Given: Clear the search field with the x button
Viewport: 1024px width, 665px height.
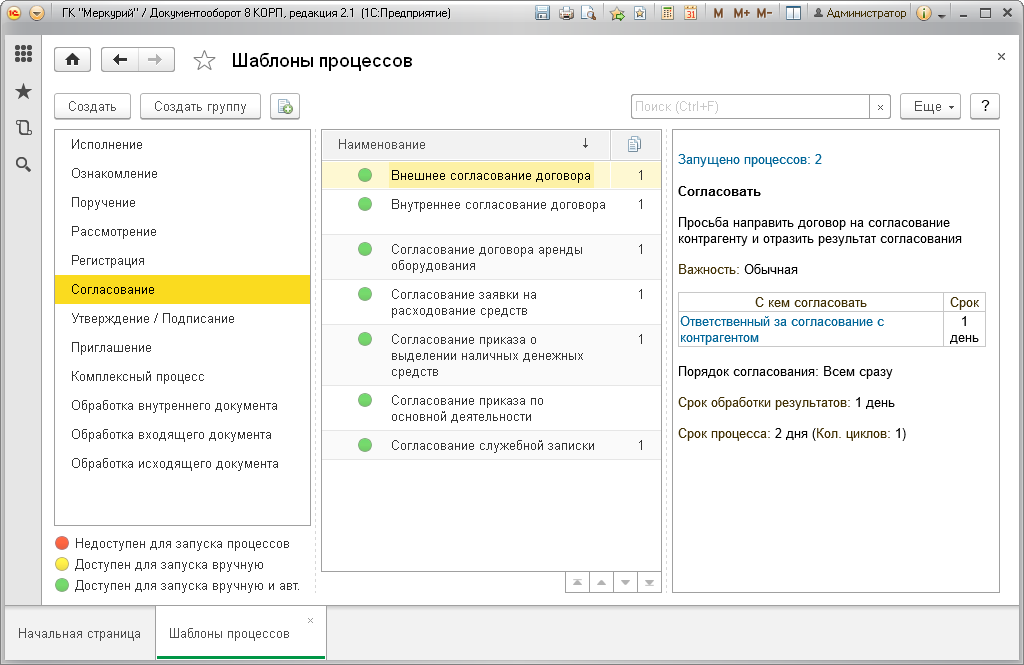Looking at the screenshot, I should point(880,107).
